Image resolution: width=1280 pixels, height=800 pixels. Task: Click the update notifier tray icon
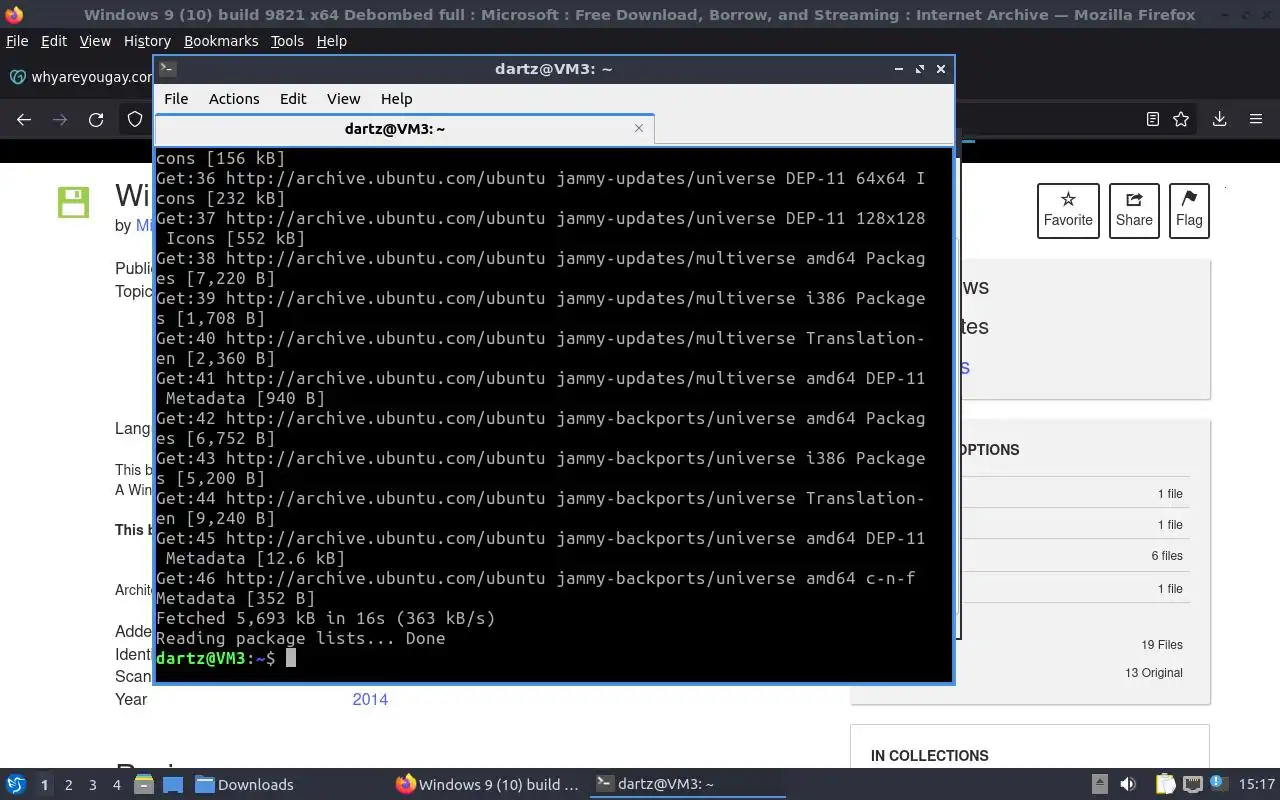tap(1218, 785)
